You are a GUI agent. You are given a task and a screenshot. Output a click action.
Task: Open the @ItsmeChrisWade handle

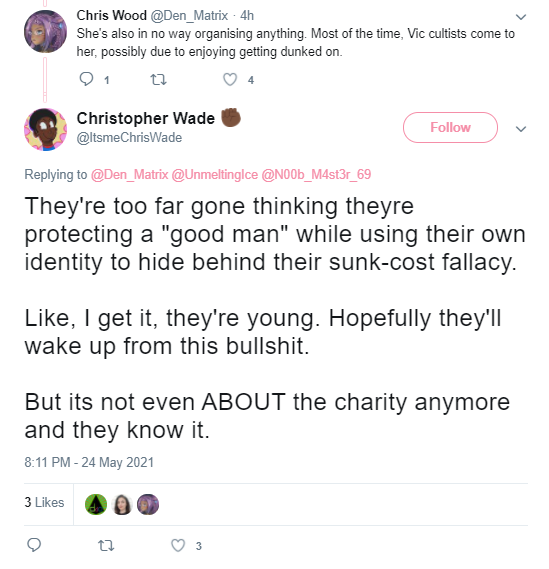[x=129, y=138]
